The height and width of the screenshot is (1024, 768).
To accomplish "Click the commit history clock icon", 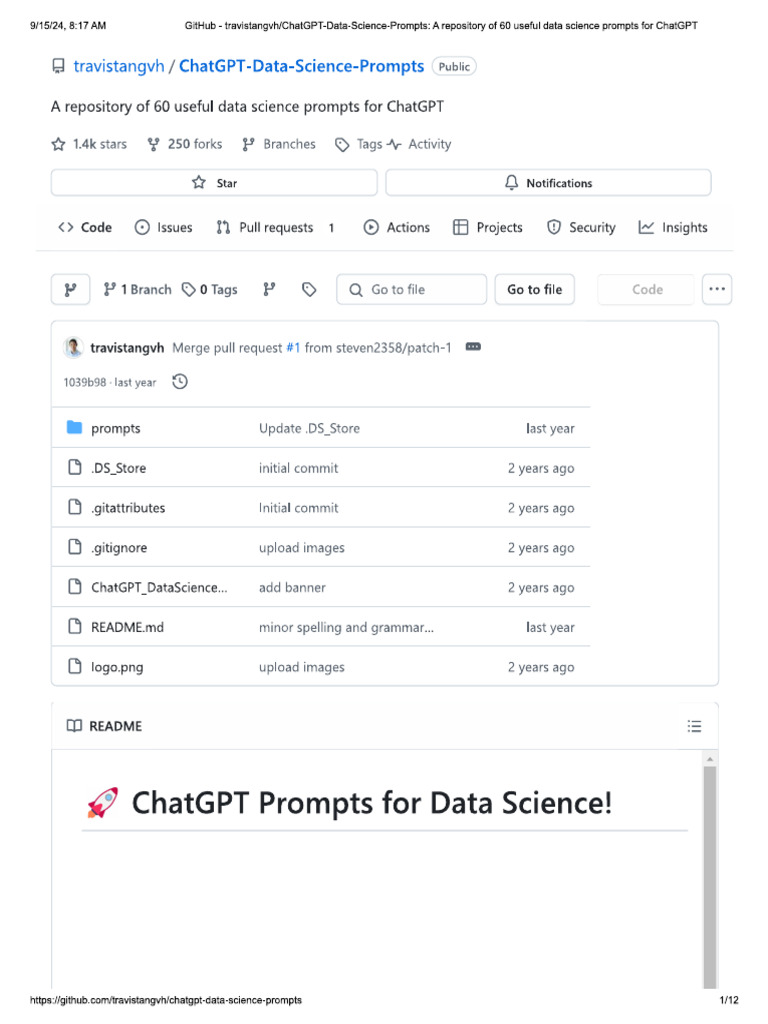I will pos(180,381).
